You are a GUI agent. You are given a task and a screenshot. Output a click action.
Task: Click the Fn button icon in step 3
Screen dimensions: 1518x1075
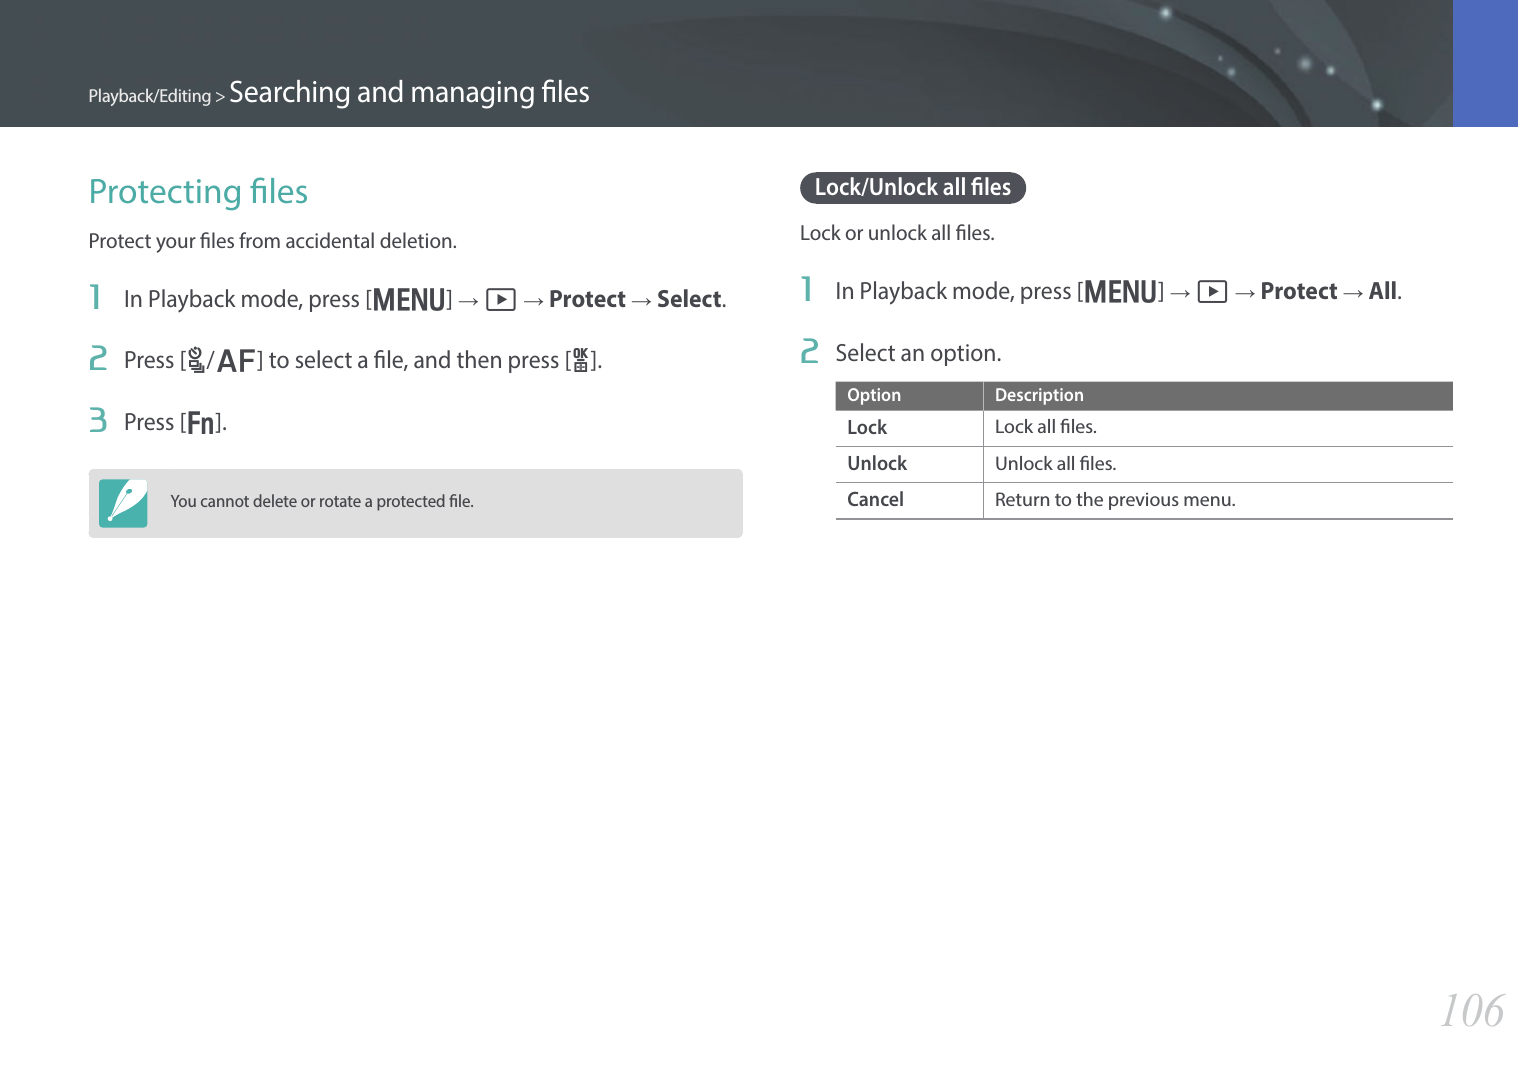(201, 423)
